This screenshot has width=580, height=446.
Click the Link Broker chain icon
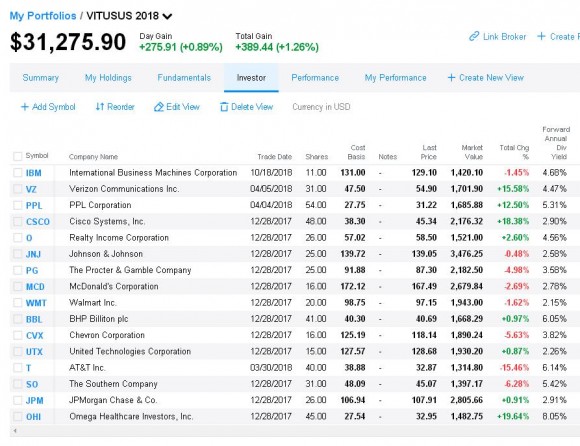click(x=474, y=36)
